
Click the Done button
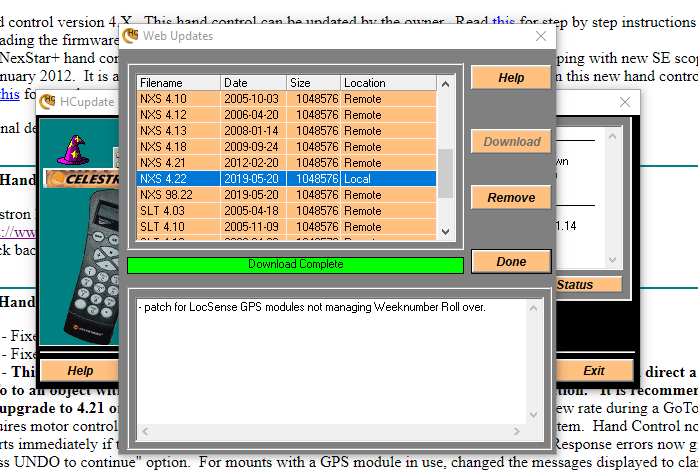[x=511, y=261]
